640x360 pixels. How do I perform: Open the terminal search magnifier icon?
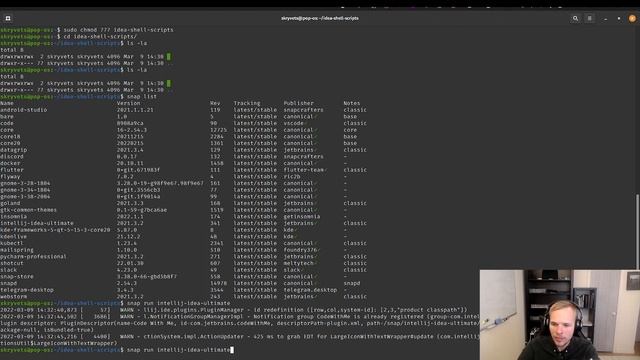tap(576, 18)
